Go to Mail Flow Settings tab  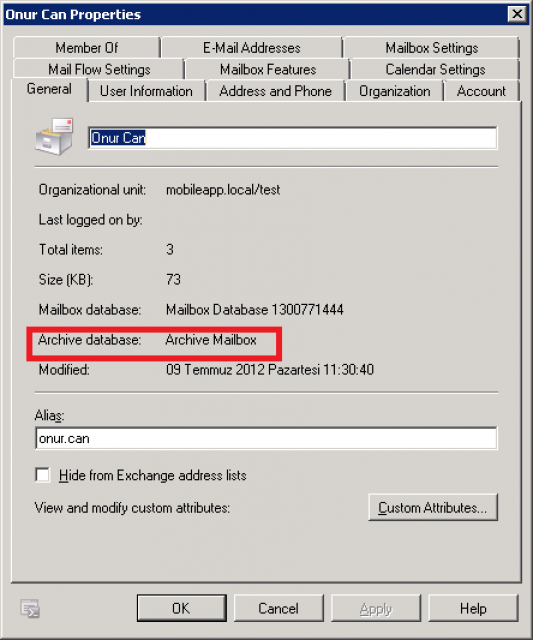point(99,69)
